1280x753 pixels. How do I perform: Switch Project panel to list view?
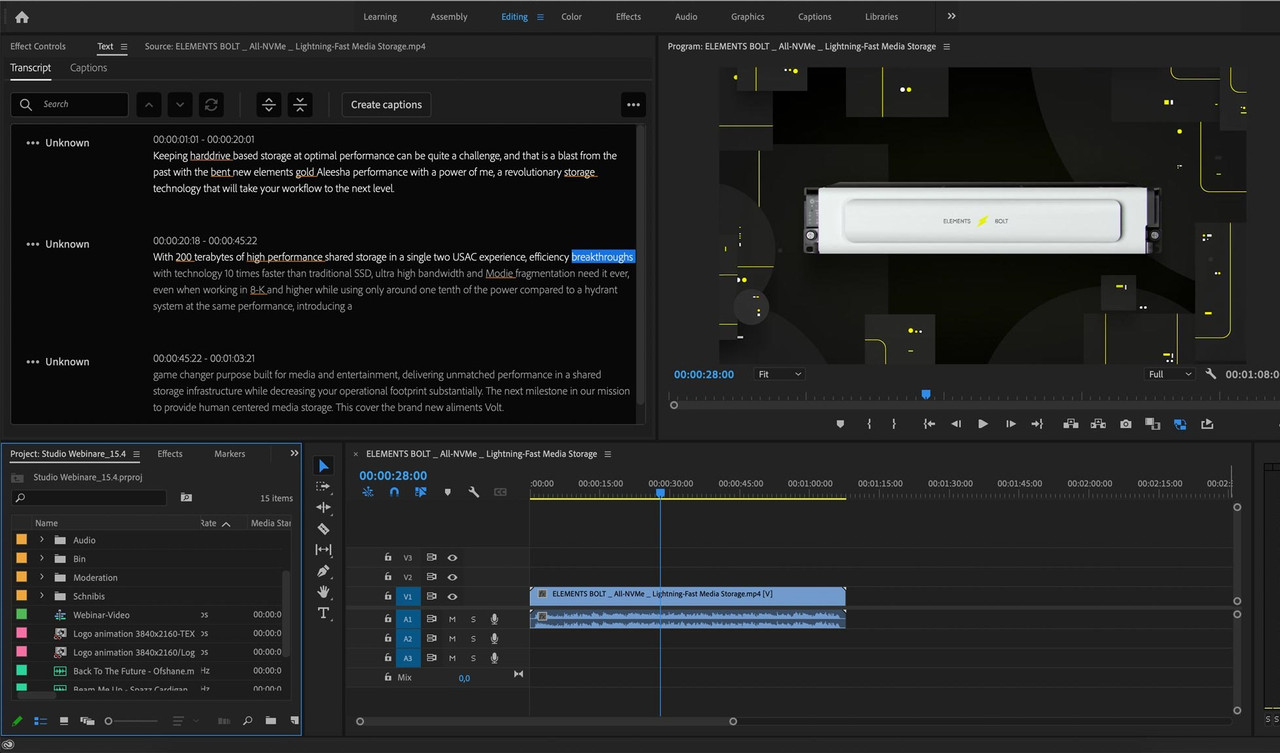tap(41, 721)
